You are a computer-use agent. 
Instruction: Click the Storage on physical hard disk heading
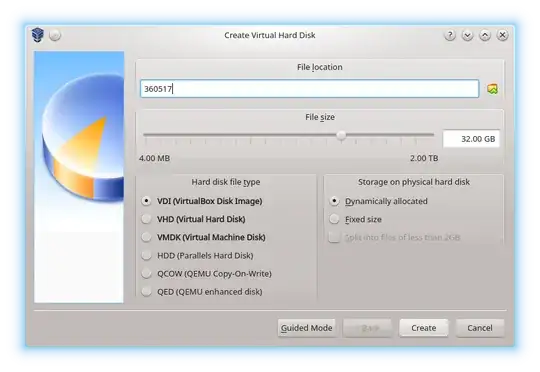coord(414,182)
